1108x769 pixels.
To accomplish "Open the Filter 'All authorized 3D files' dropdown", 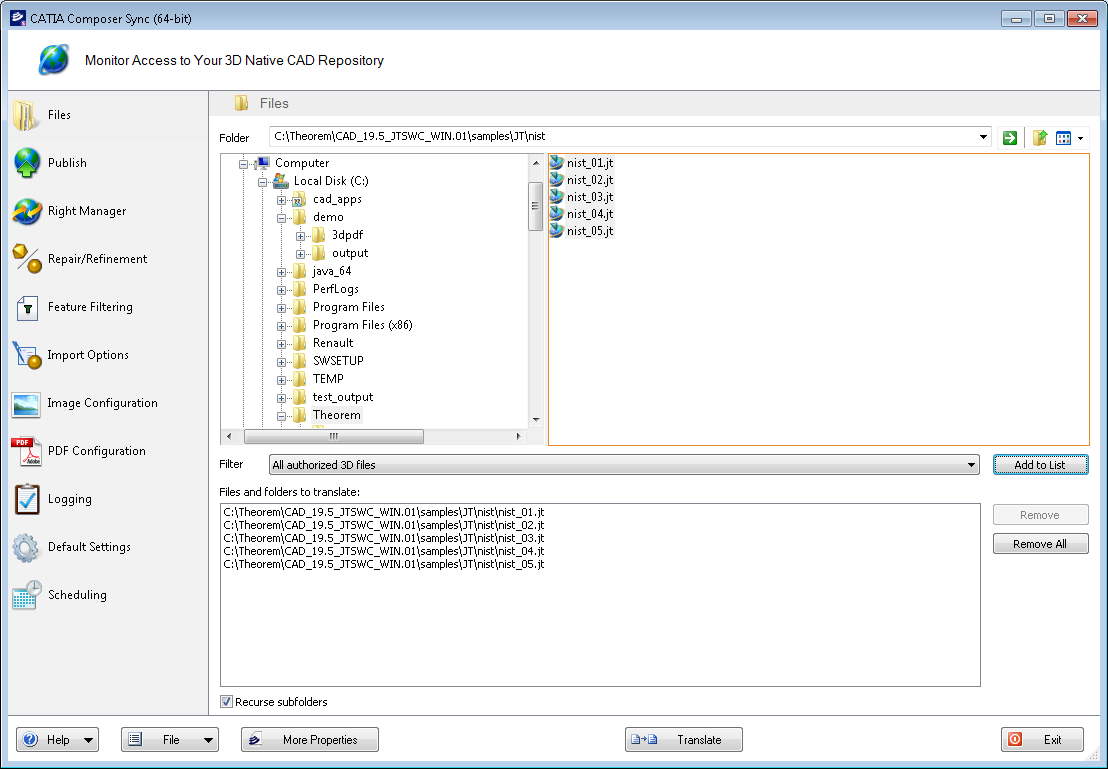I will tap(624, 464).
